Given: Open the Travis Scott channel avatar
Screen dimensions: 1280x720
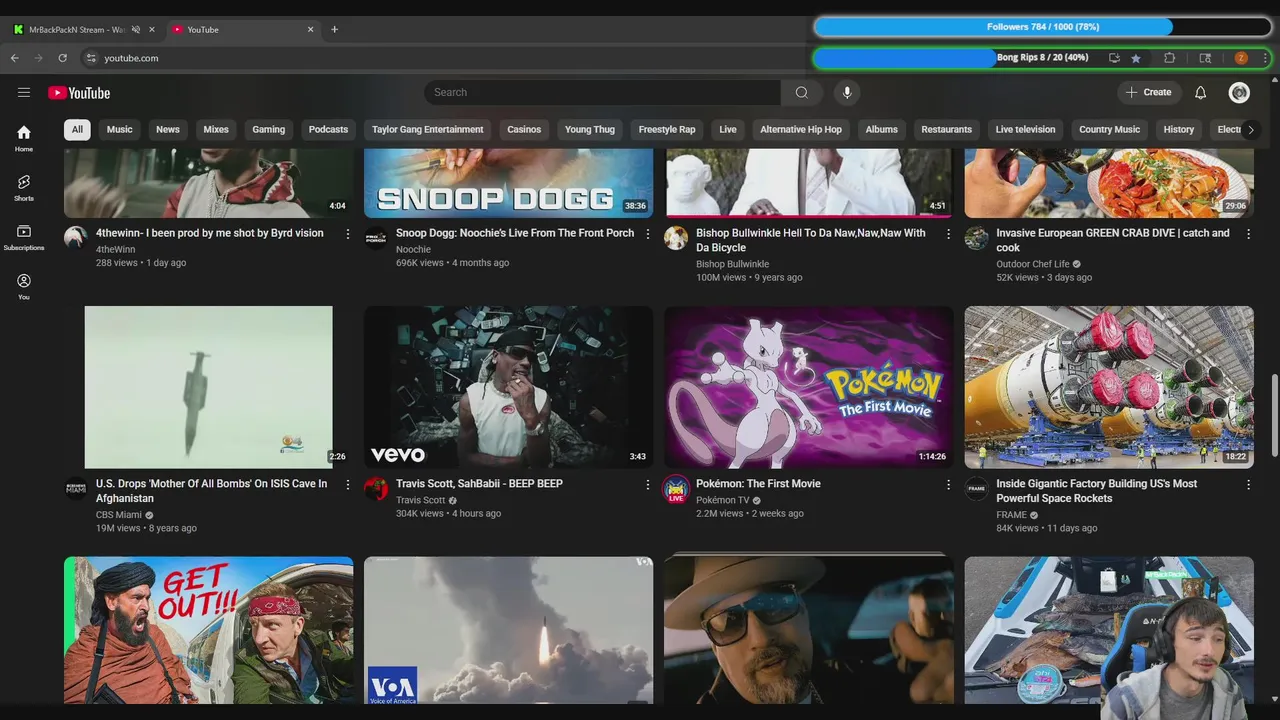Looking at the screenshot, I should 376,488.
